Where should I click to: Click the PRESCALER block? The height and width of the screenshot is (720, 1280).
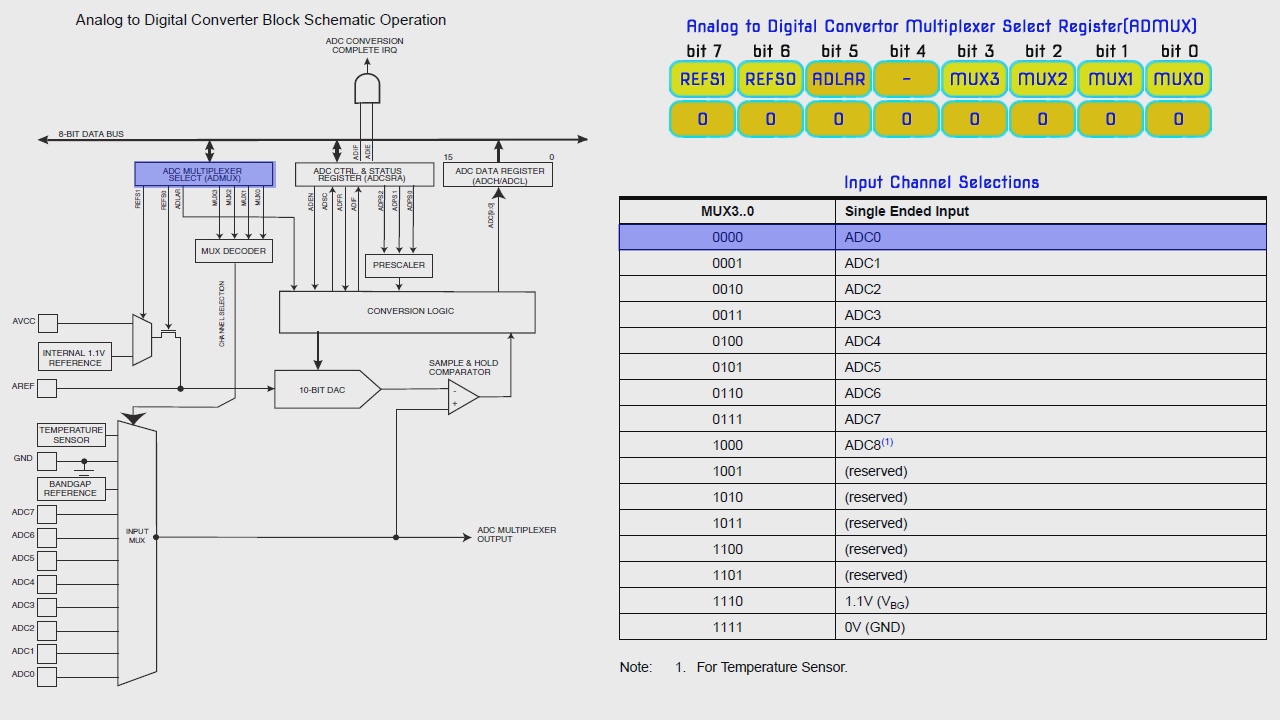pos(399,265)
